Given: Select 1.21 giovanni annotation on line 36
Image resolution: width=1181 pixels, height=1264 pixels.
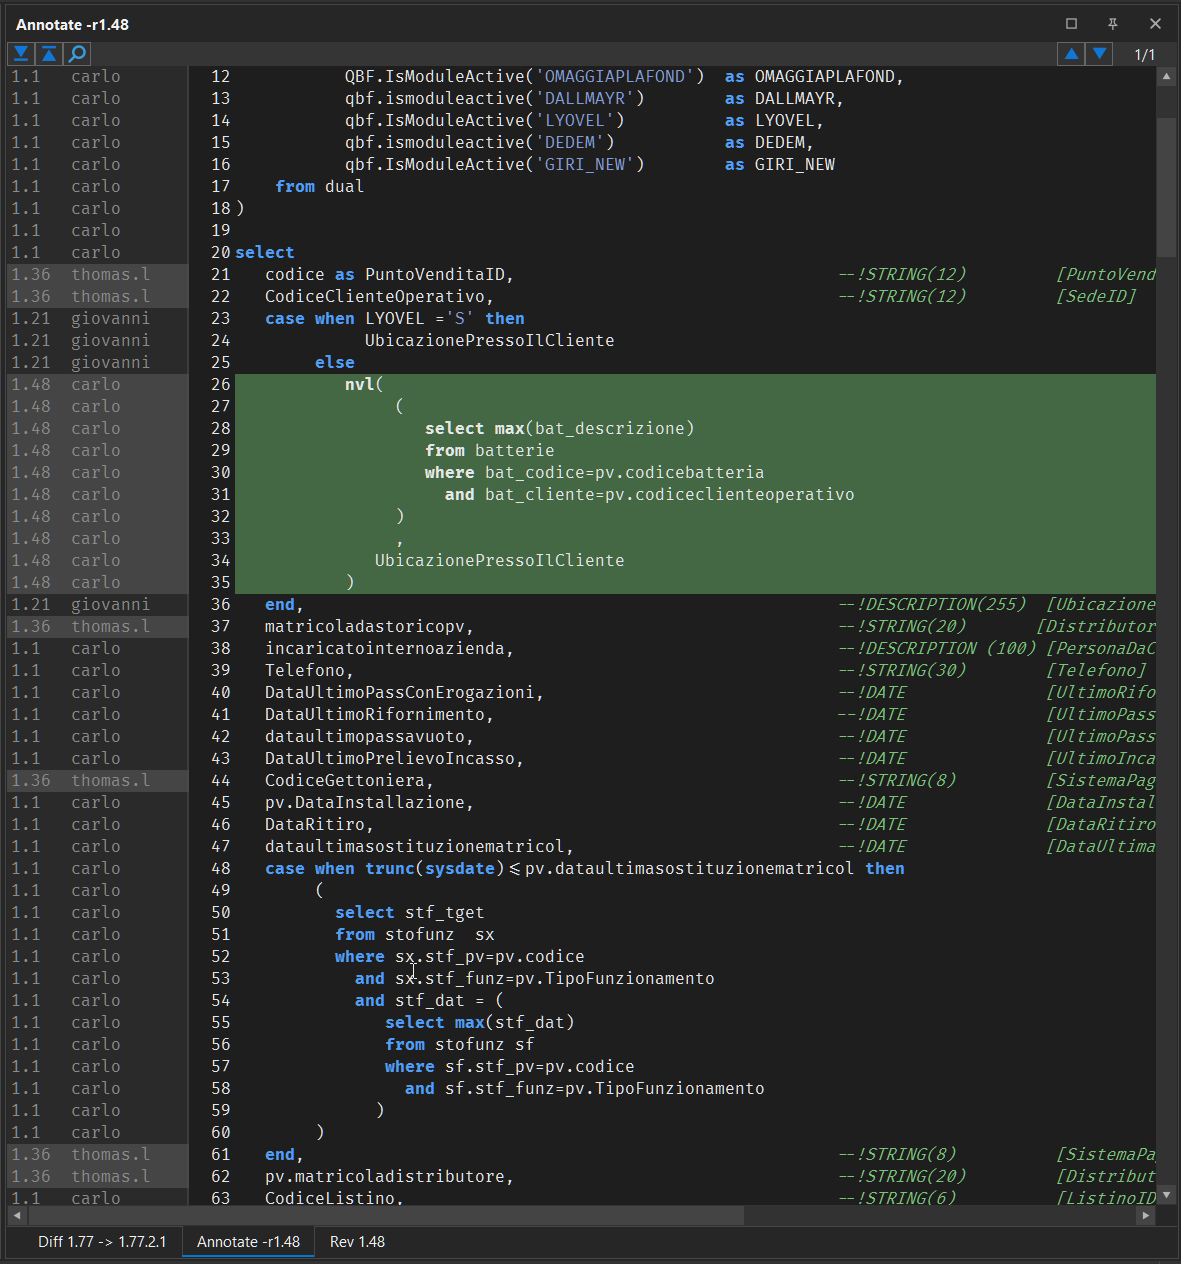Looking at the screenshot, I should [97, 605].
